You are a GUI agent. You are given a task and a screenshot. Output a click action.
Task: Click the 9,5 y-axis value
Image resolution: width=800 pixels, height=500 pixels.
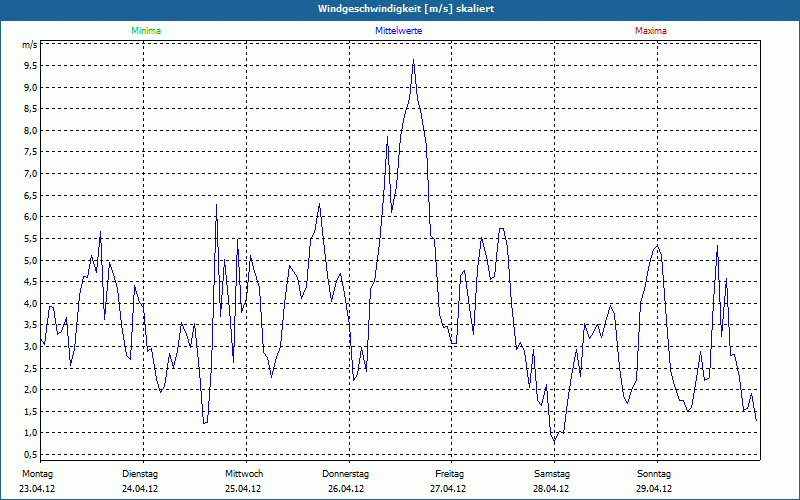pyautogui.click(x=31, y=66)
